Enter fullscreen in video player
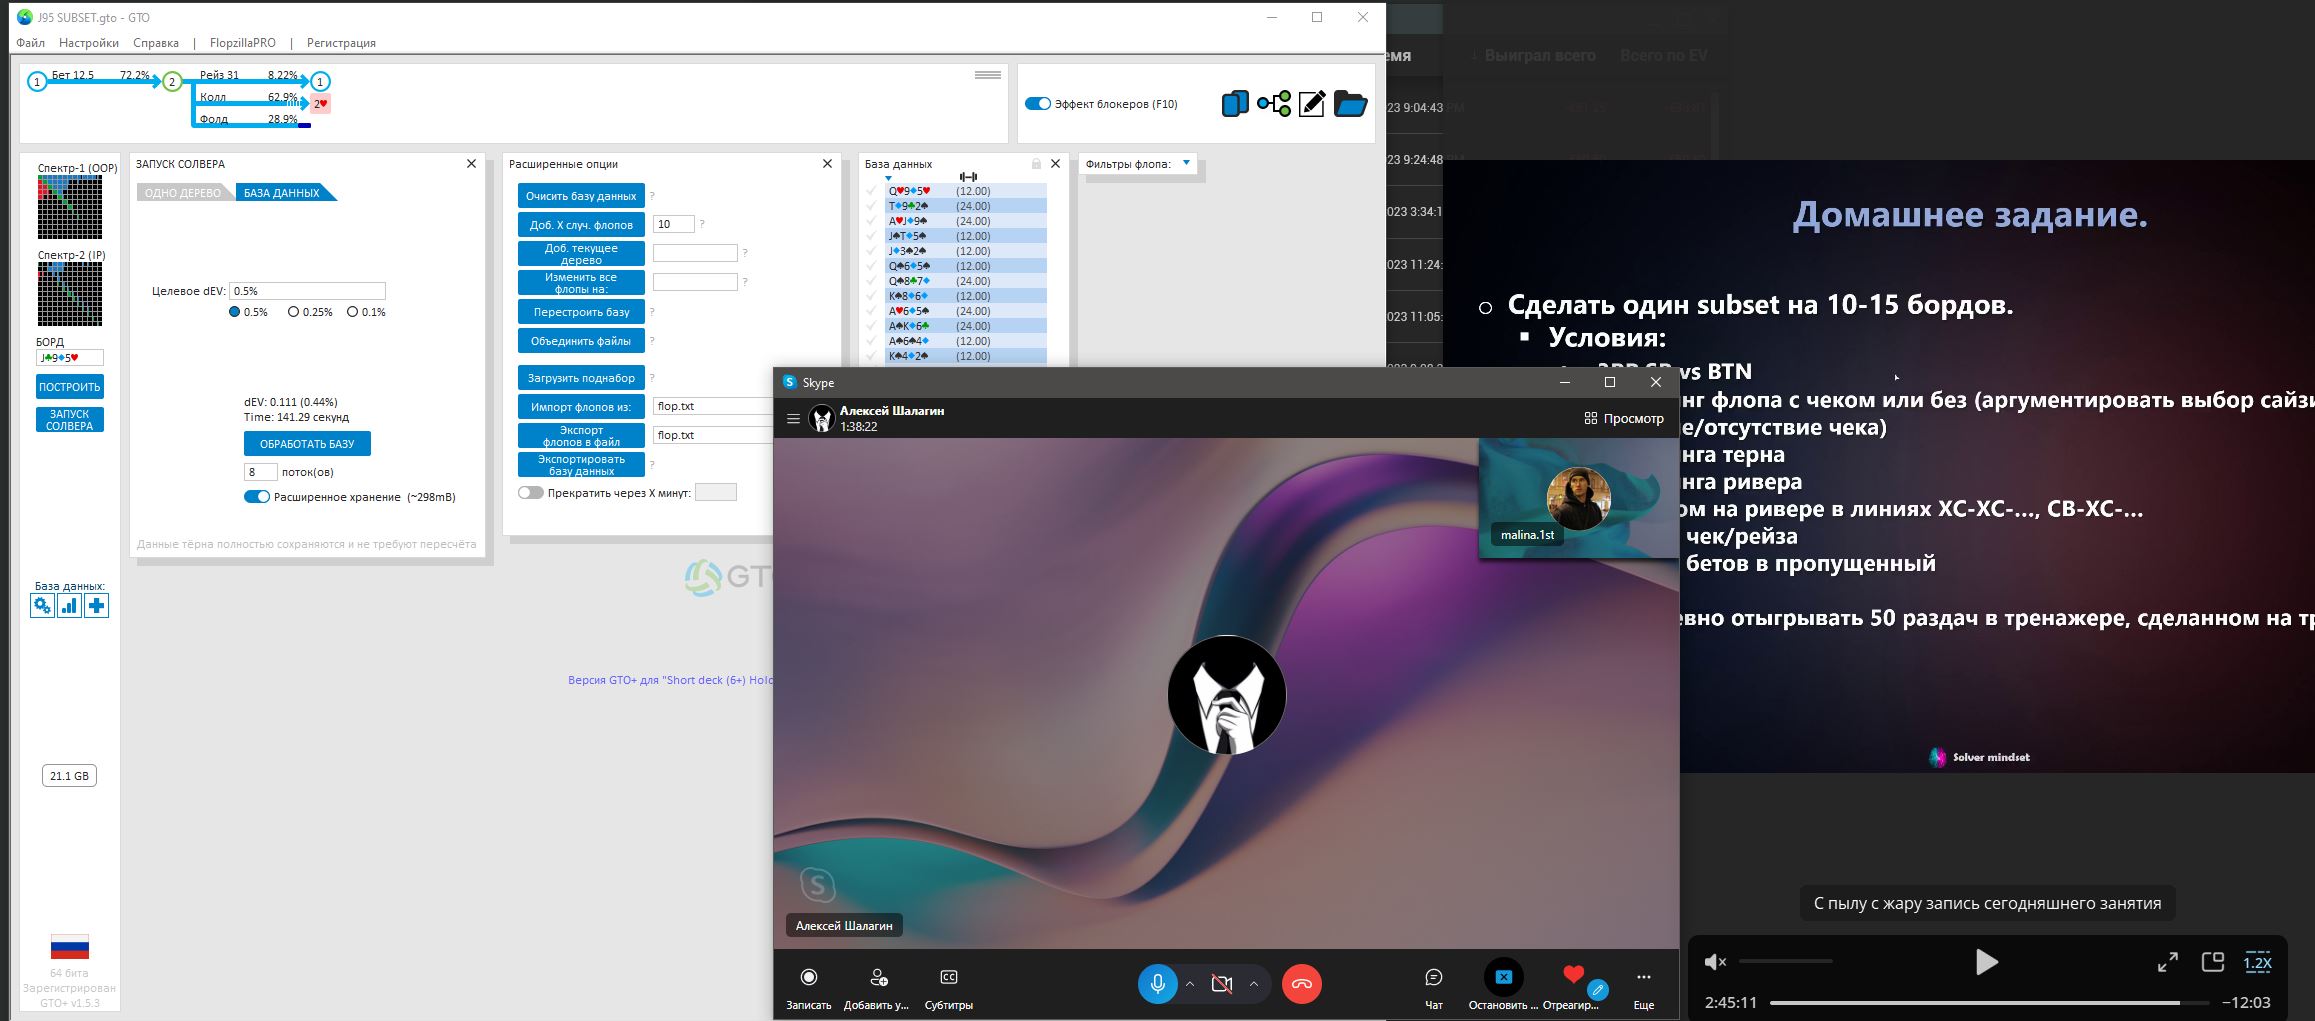Image resolution: width=2315 pixels, height=1021 pixels. click(2168, 963)
